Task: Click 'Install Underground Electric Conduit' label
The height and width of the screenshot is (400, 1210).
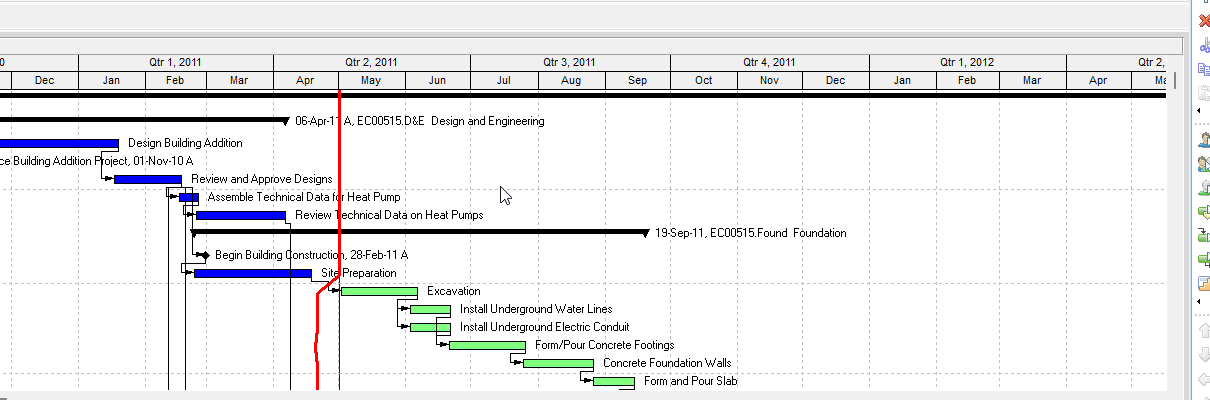Action: point(545,327)
